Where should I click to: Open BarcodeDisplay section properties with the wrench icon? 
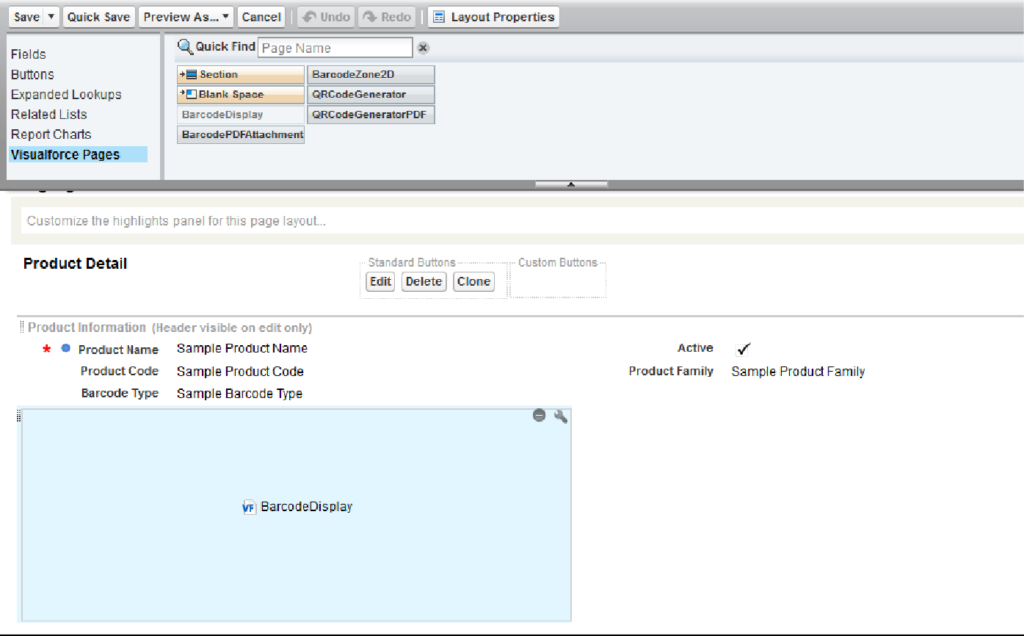coord(561,415)
